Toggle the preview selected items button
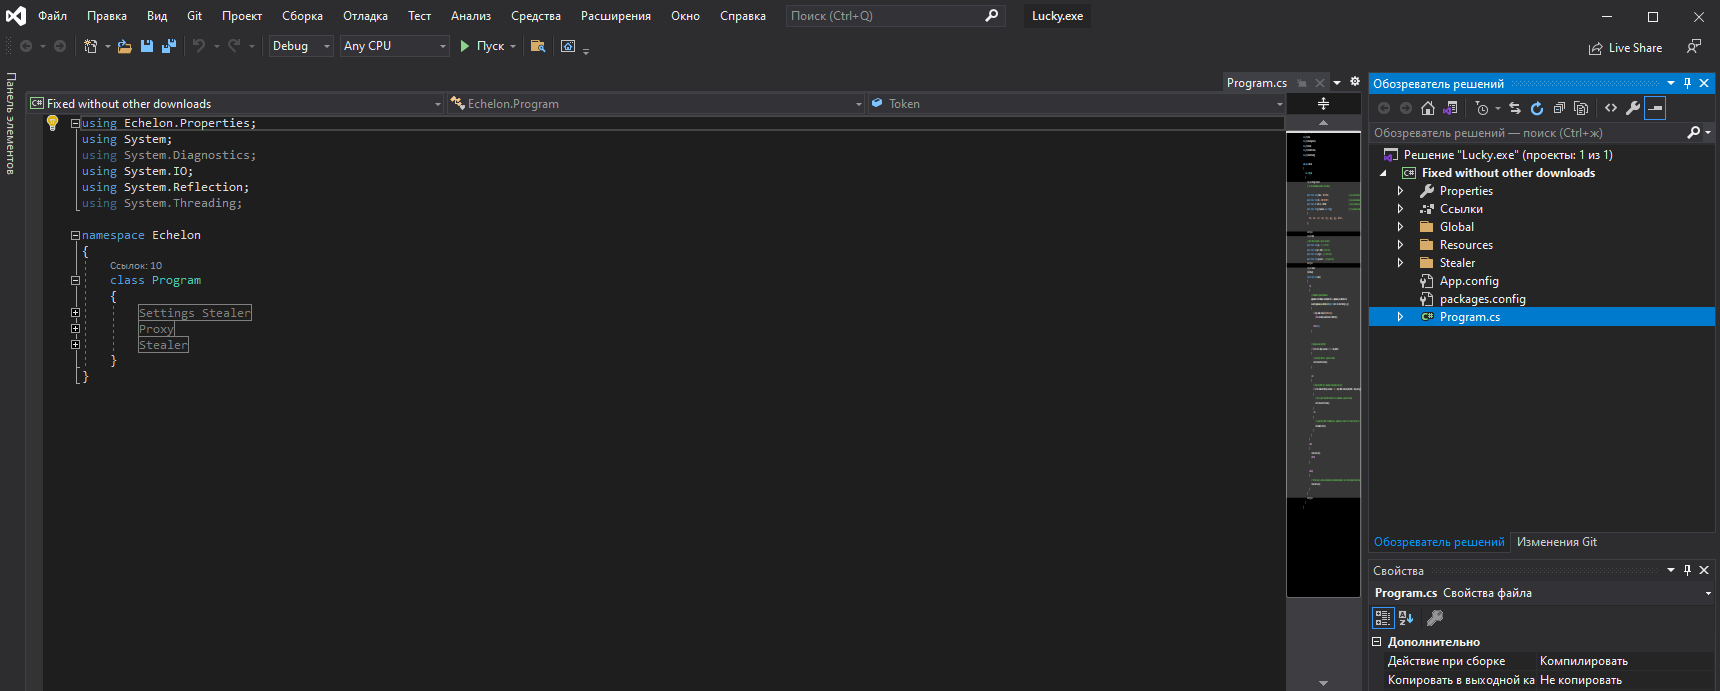This screenshot has height=691, width=1720. (x=1655, y=108)
